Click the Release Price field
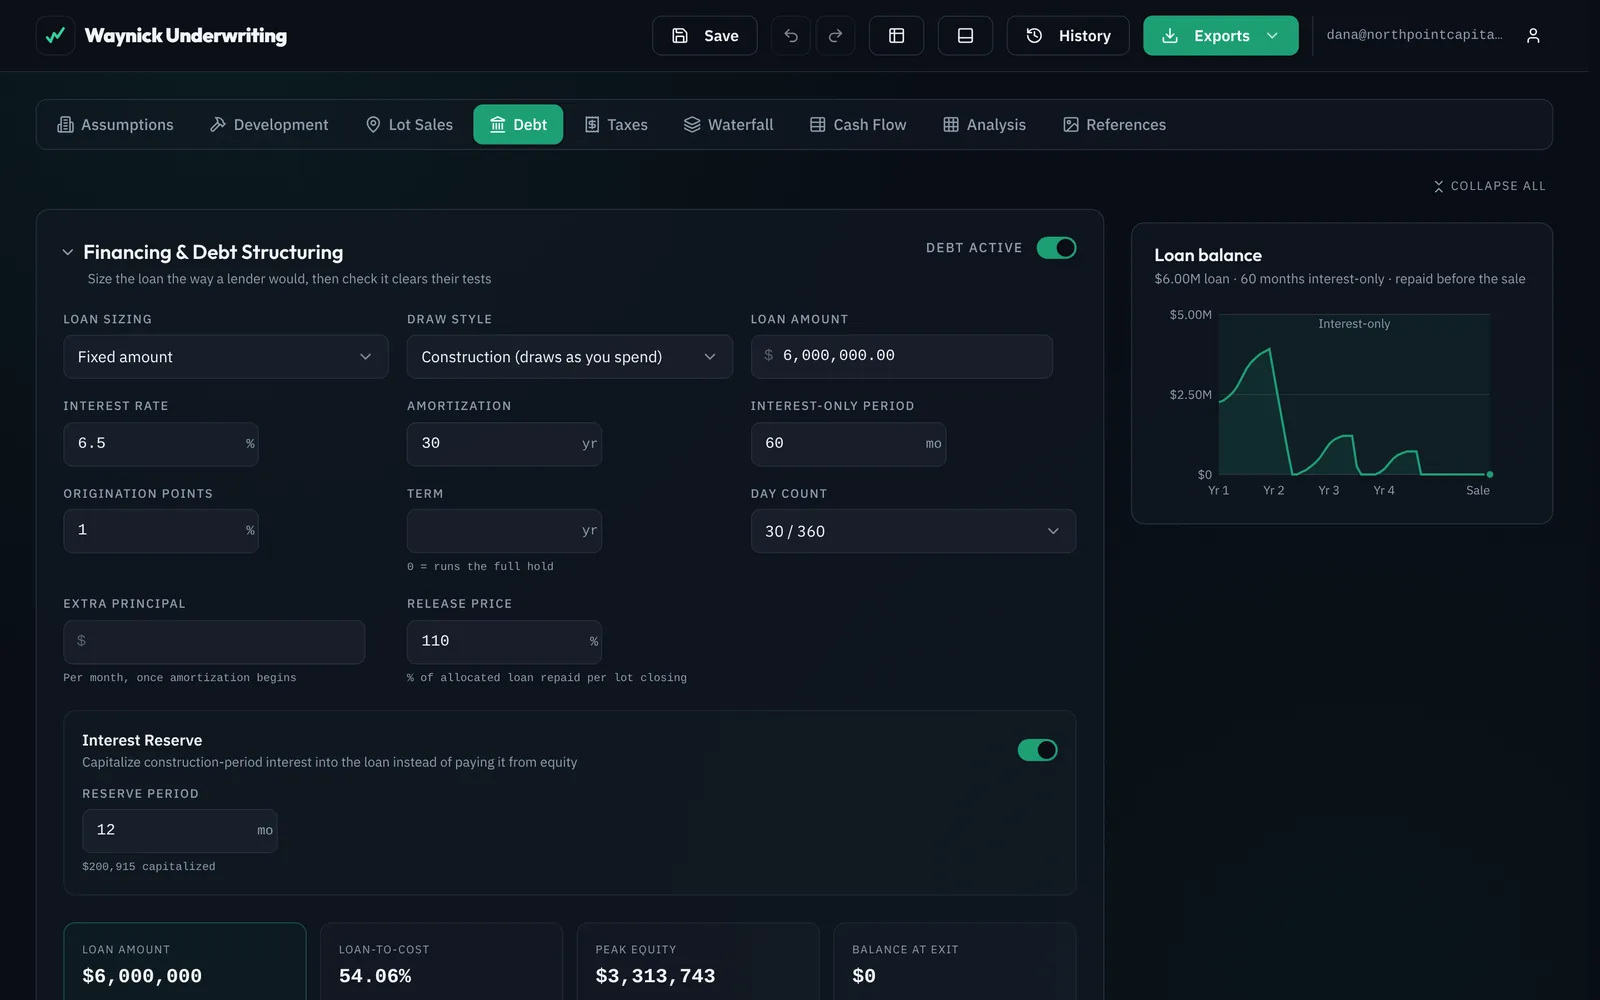1600x1000 pixels. pyautogui.click(x=504, y=642)
